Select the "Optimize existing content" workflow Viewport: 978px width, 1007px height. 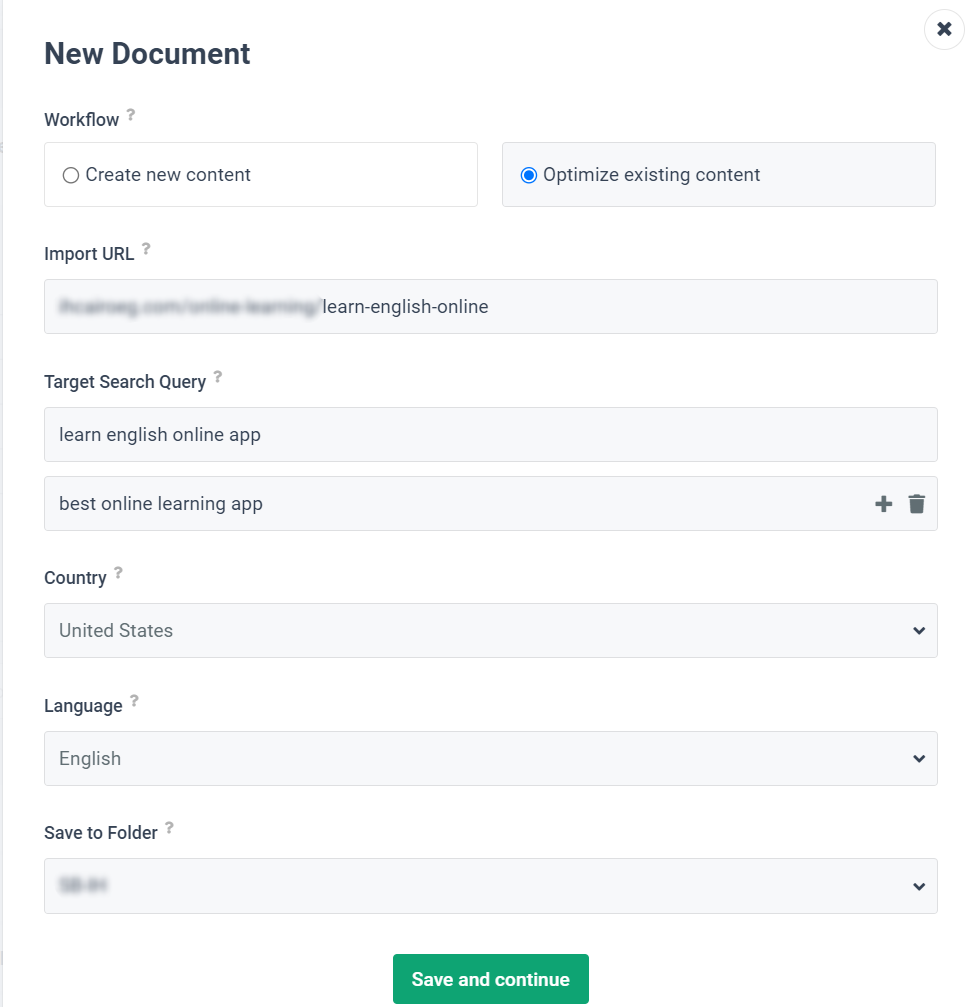click(529, 174)
